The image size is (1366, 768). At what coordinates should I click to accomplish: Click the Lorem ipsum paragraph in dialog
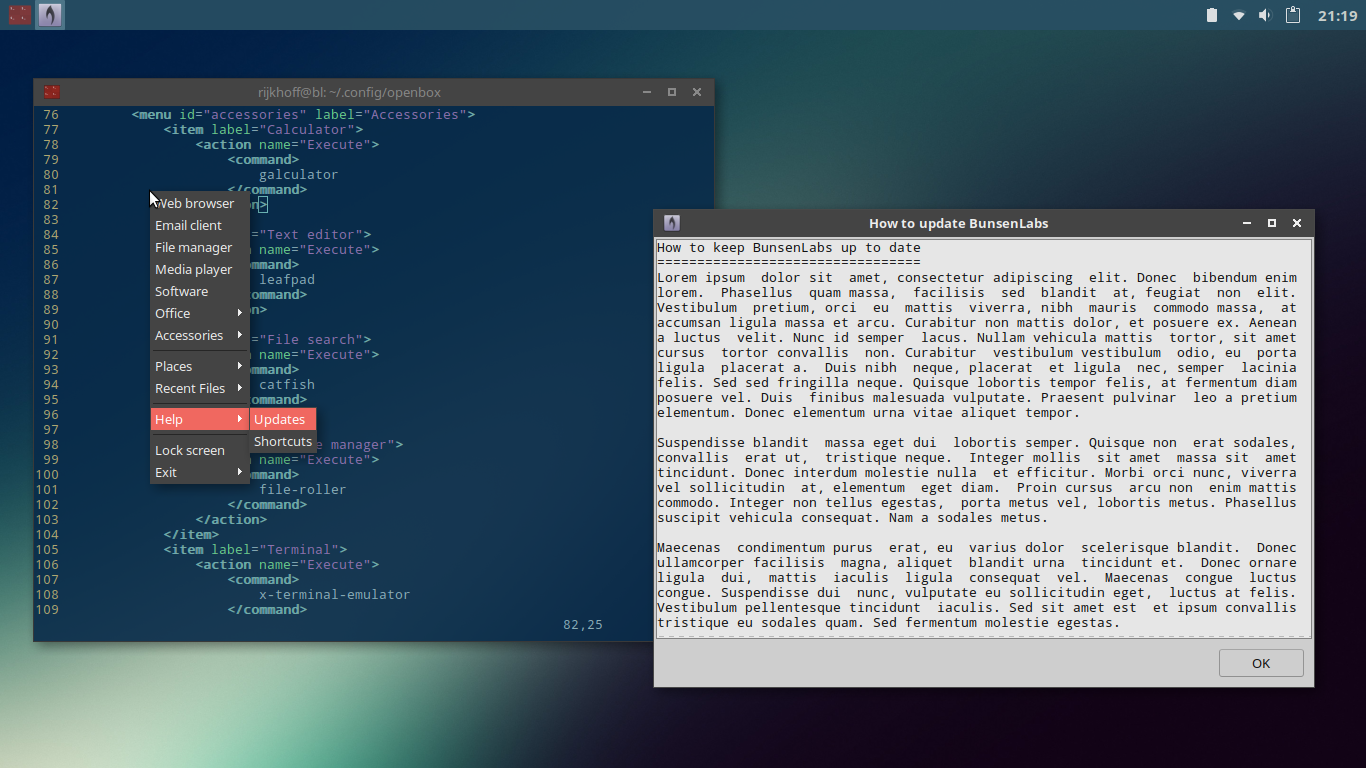pyautogui.click(x=977, y=345)
